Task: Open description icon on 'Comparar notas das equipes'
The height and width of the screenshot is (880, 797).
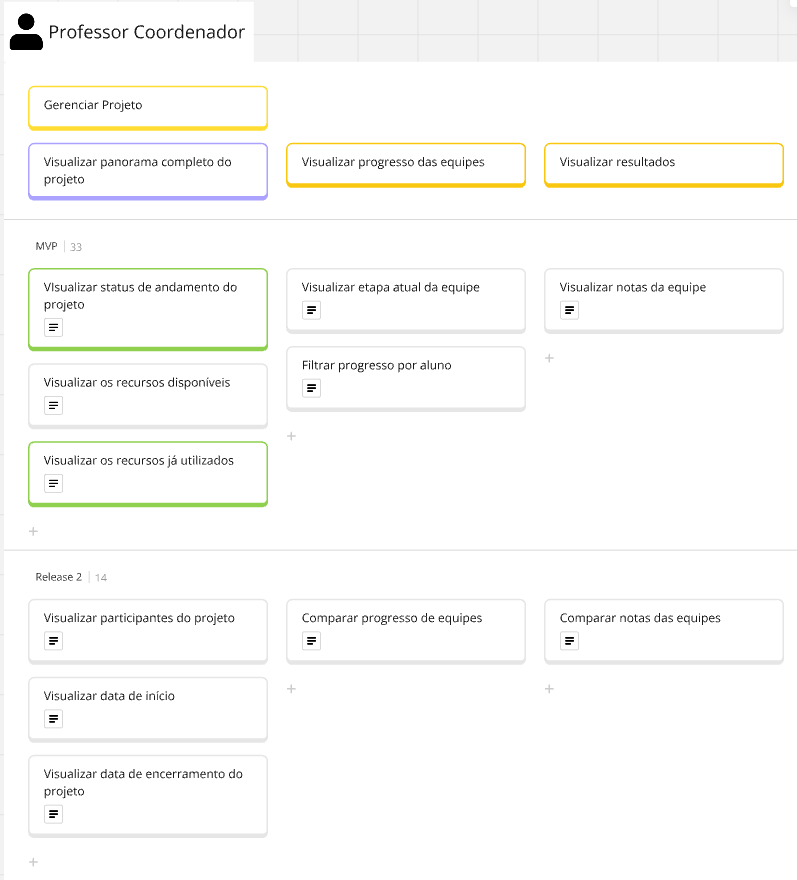Action: pos(569,640)
